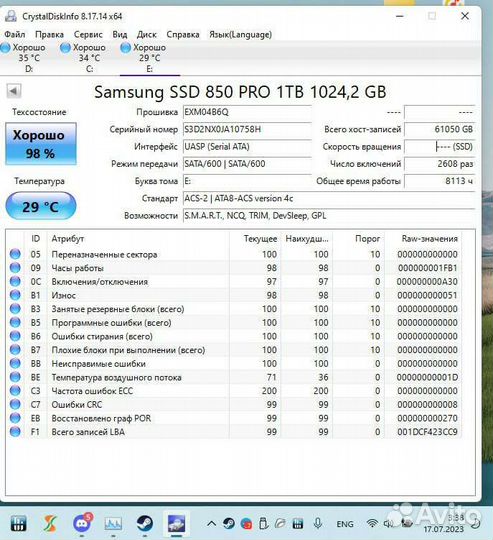This screenshot has height=540, width=493.
Task: Expand the hidden system tray icons chevron
Action: [x=211, y=524]
